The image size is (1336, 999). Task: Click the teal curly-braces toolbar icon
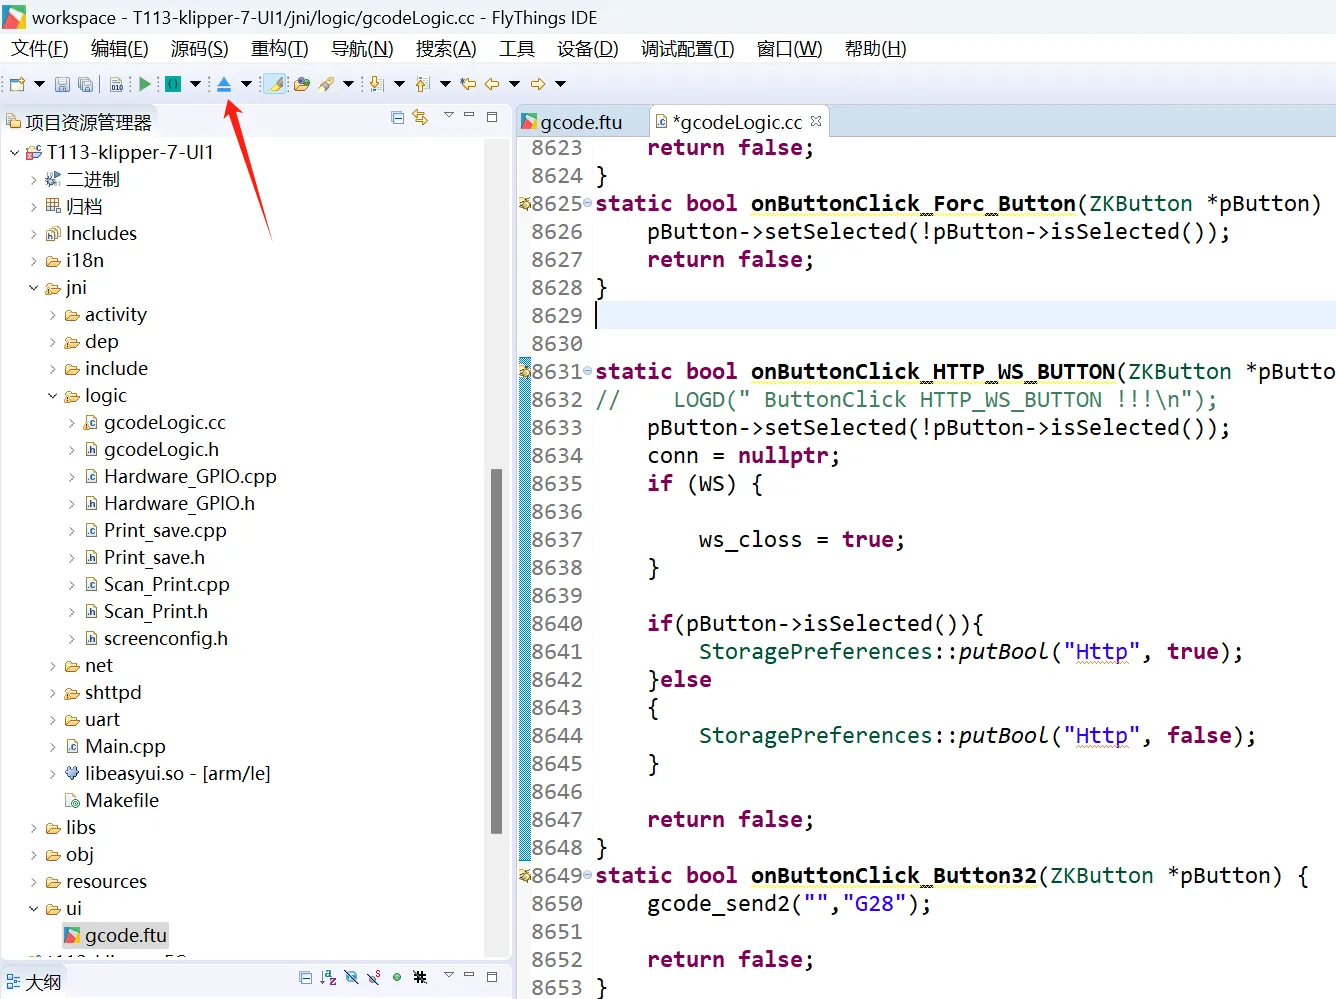173,84
